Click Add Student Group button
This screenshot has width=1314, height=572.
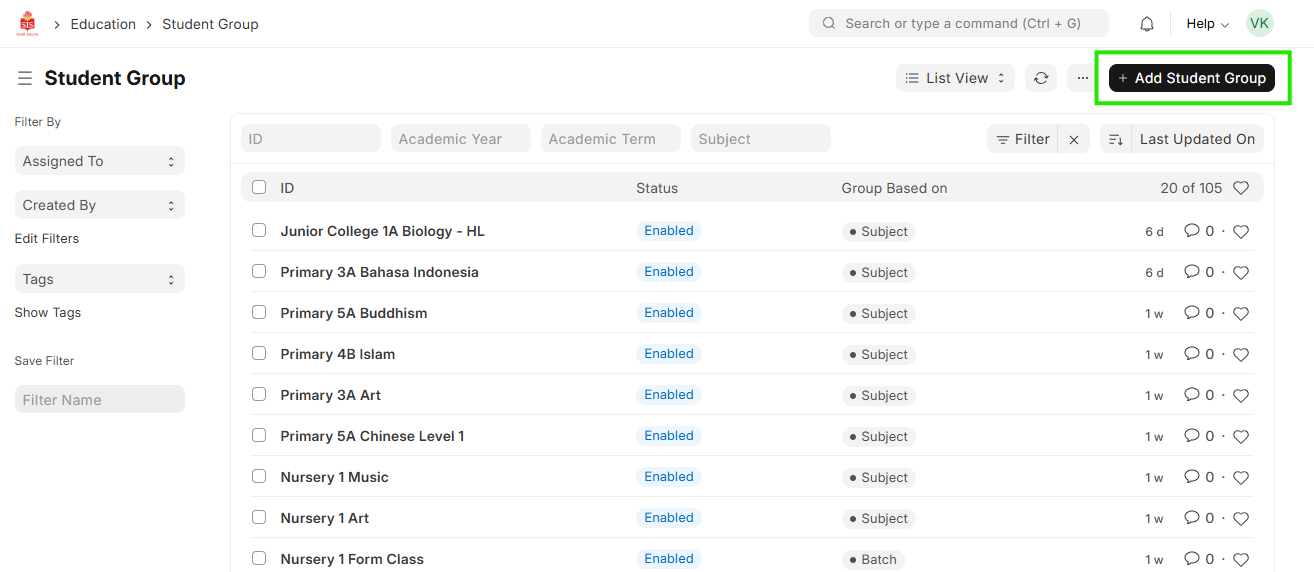[x=1191, y=78]
